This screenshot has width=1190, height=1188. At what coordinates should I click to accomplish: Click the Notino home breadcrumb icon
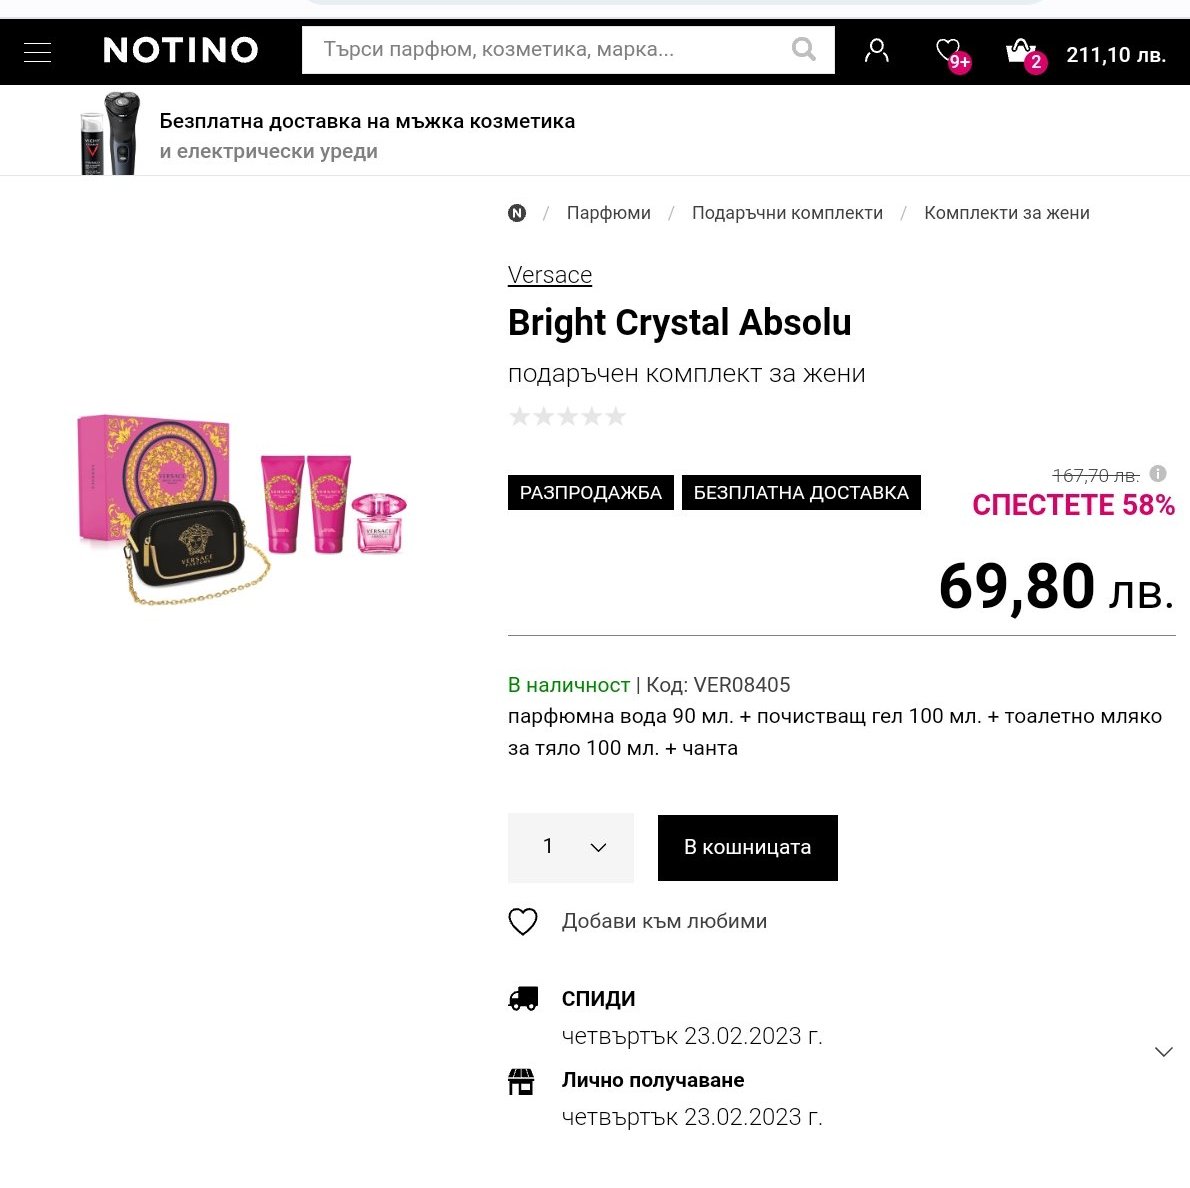coord(517,213)
